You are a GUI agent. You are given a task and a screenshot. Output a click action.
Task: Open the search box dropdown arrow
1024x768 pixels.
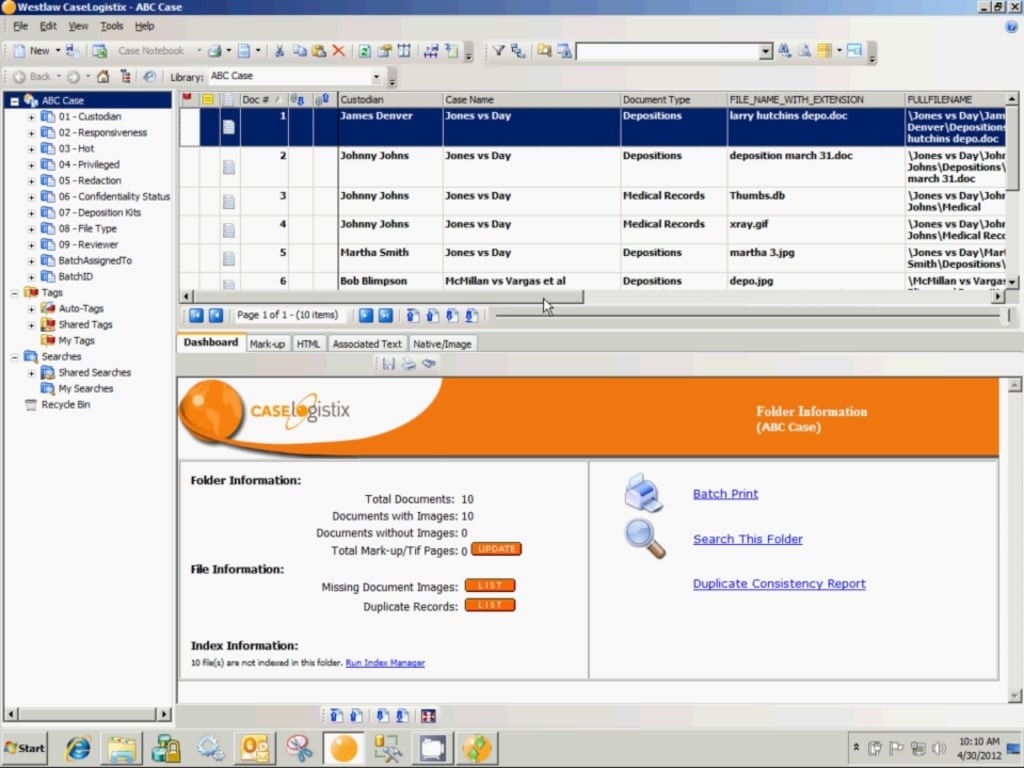[766, 51]
